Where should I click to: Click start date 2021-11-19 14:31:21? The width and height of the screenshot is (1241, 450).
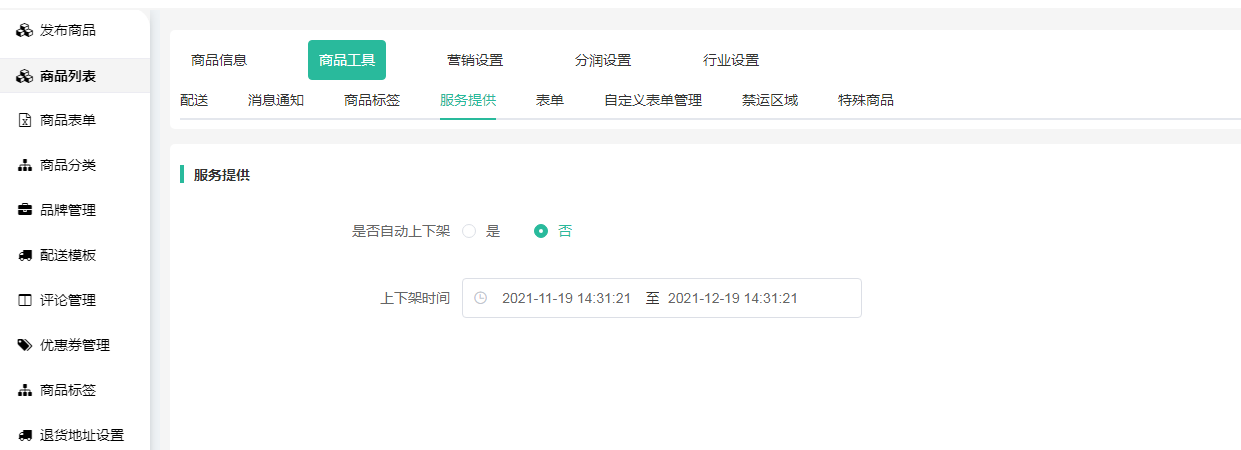point(566,298)
